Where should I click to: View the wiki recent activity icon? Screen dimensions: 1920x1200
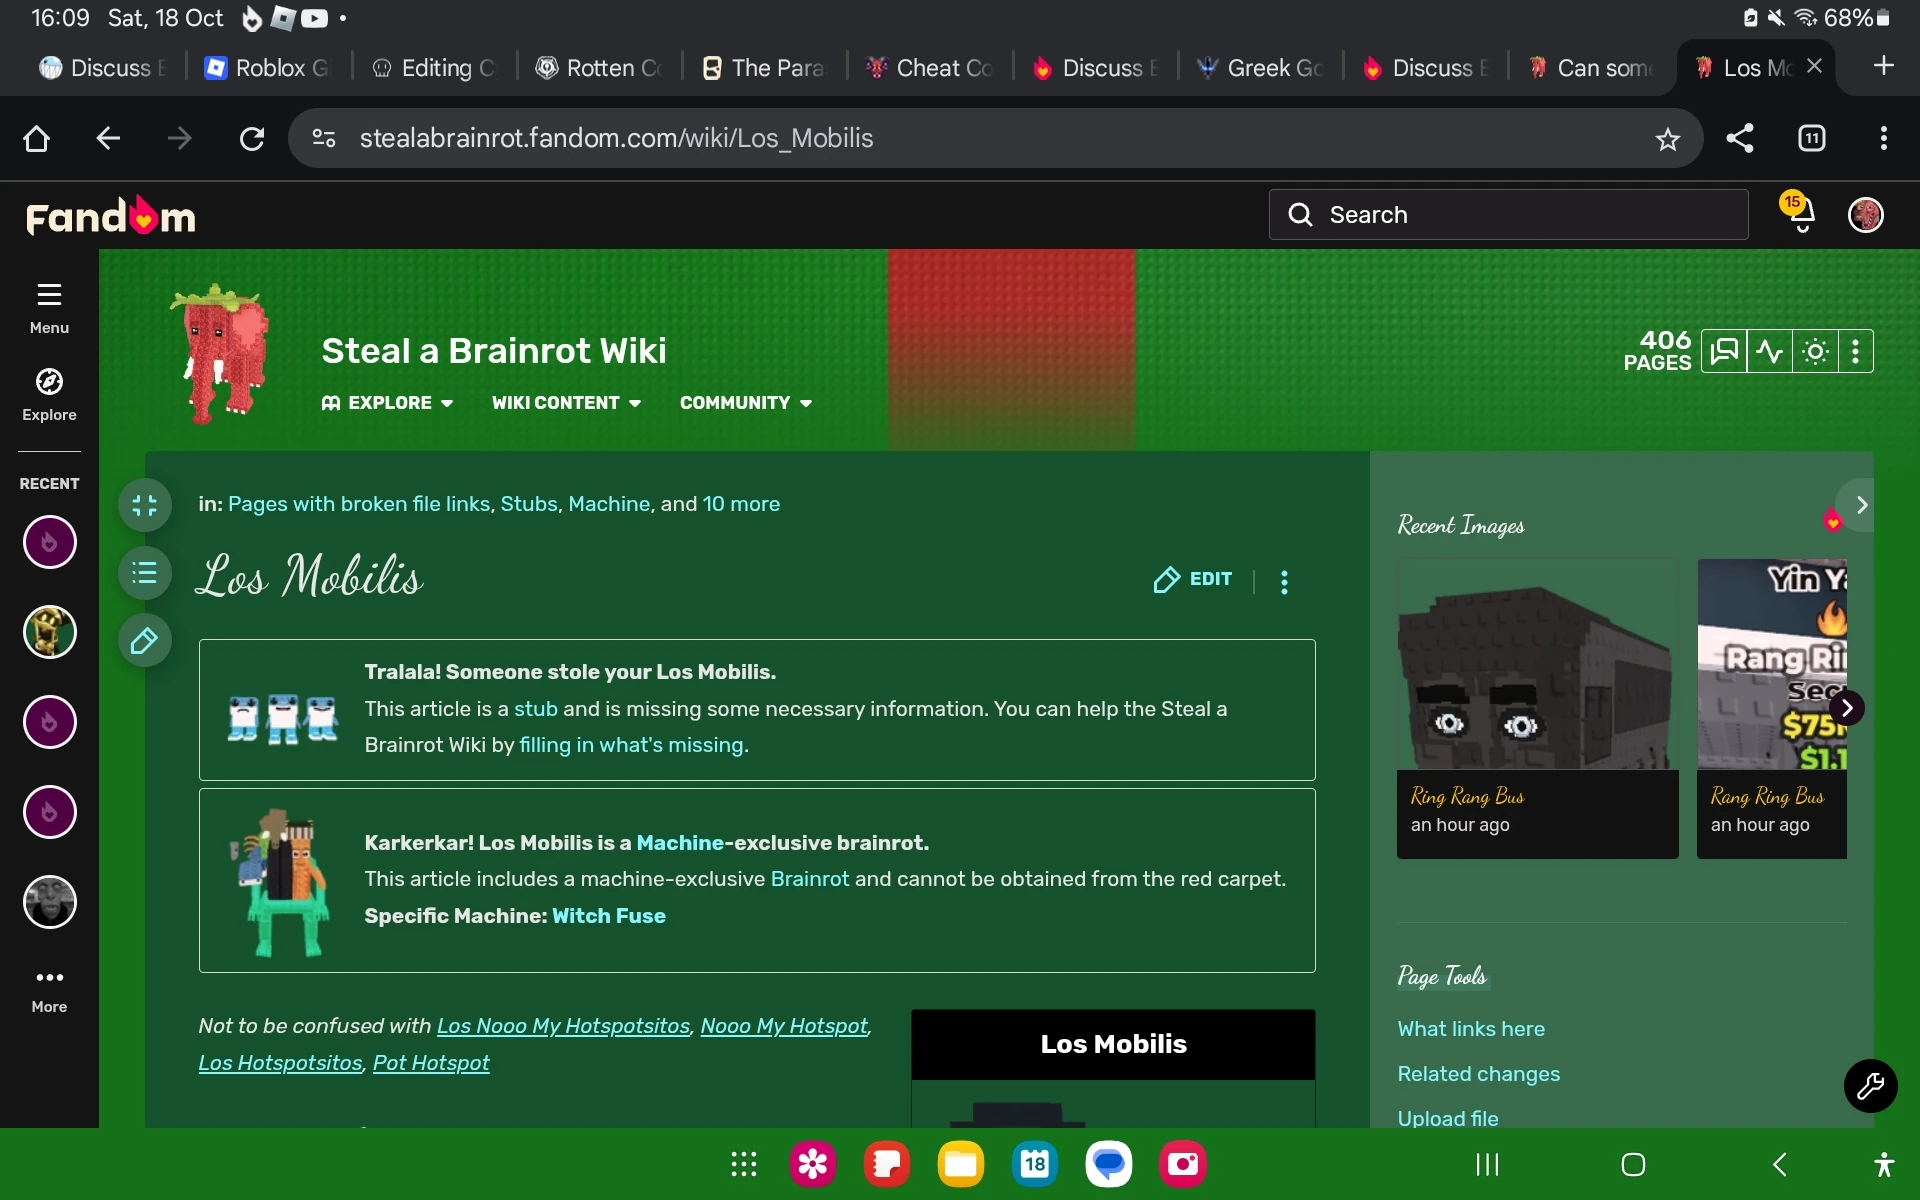[x=1769, y=351]
